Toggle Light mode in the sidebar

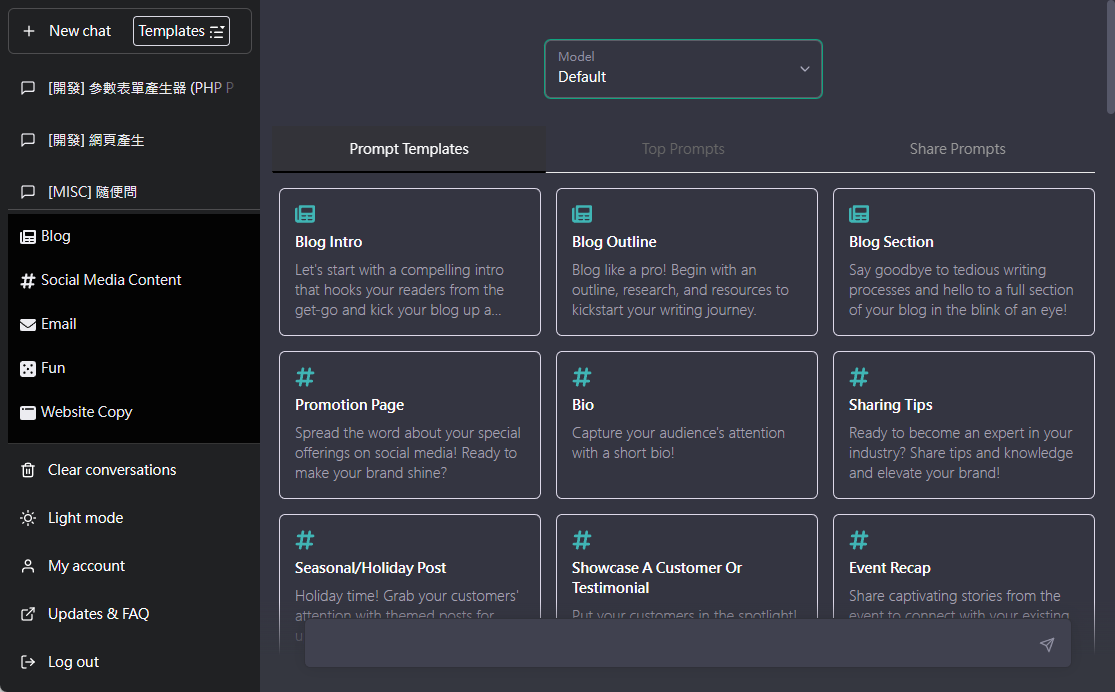click(x=85, y=518)
